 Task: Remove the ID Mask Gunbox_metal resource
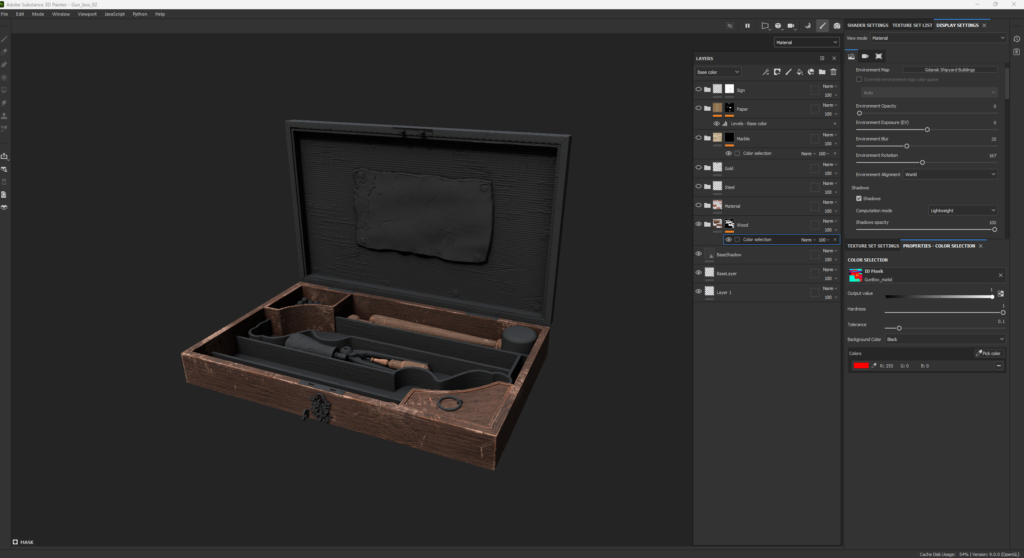(x=1000, y=275)
